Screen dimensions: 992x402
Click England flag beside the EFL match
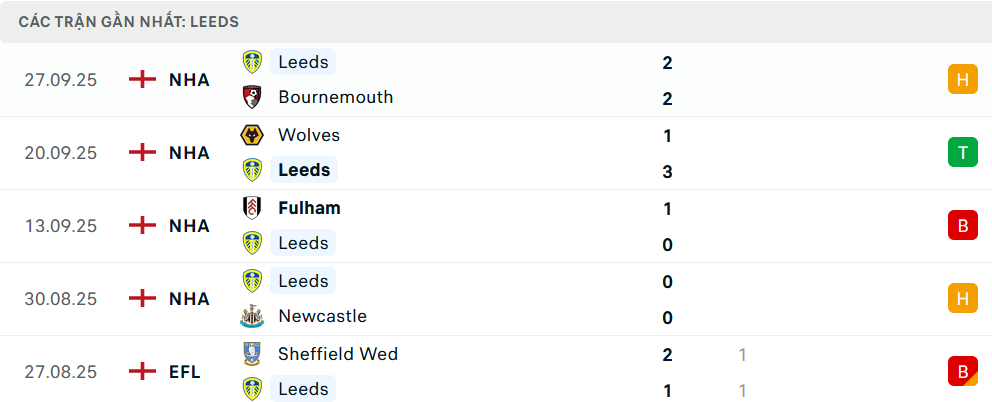pos(143,371)
